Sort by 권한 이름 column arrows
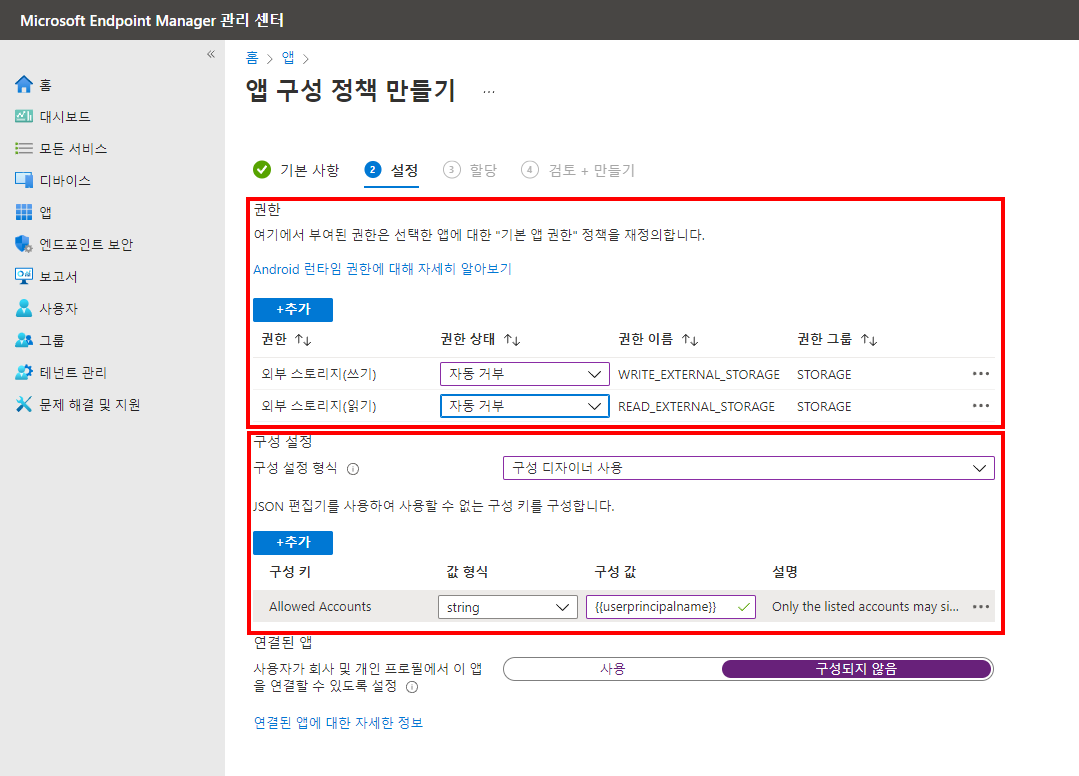This screenshot has height=776, width=1079. (x=690, y=340)
